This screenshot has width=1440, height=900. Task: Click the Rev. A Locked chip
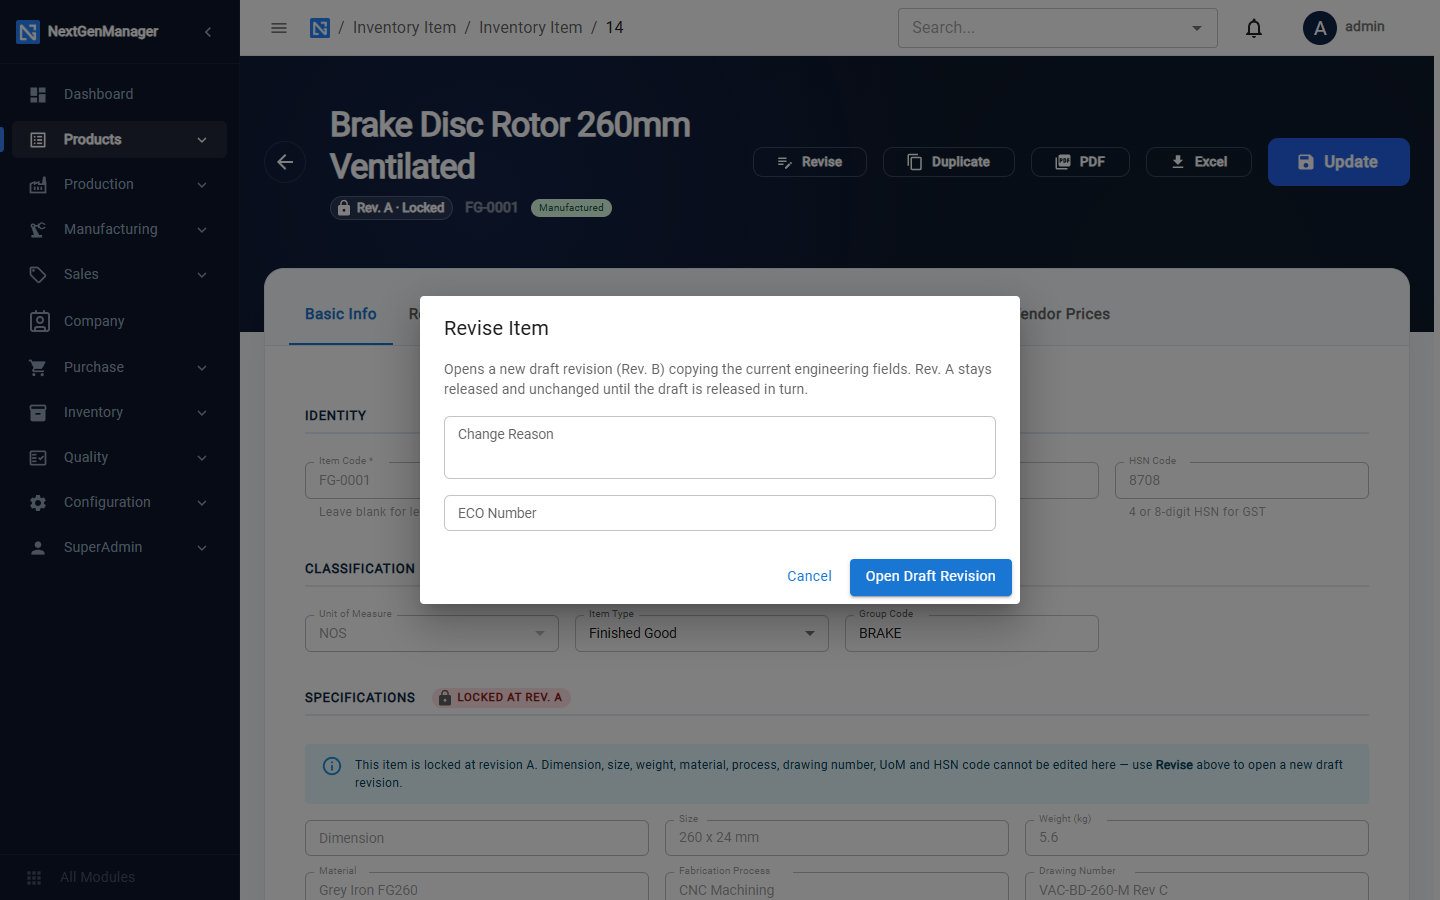tap(392, 208)
